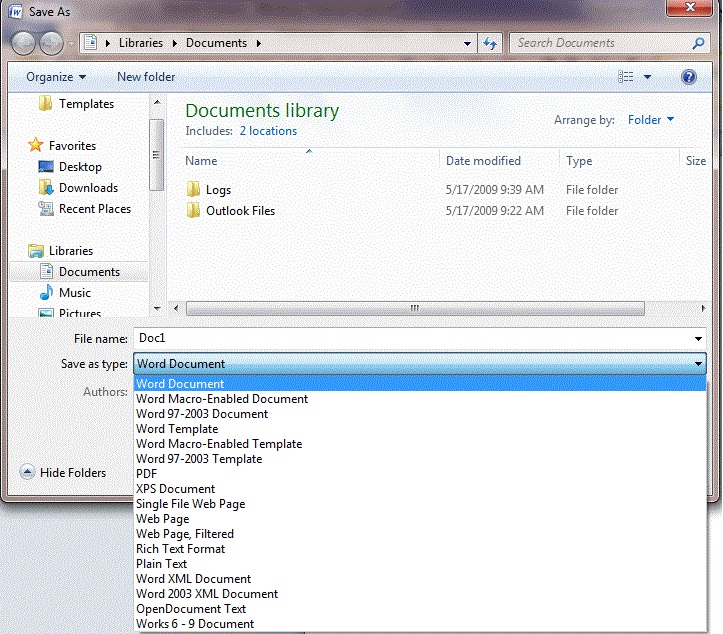Select Downloads in Favorites
Image resolution: width=723 pixels, height=634 pixels.
[78, 188]
